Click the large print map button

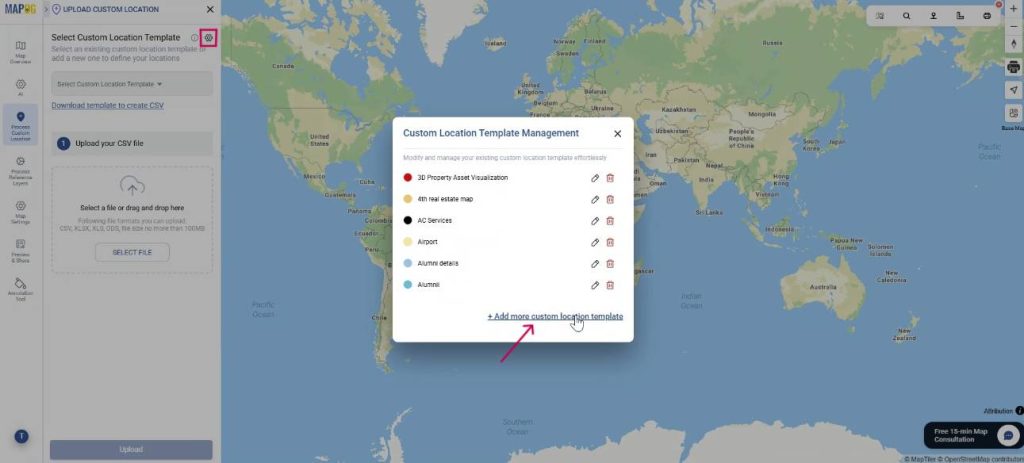pos(1014,67)
